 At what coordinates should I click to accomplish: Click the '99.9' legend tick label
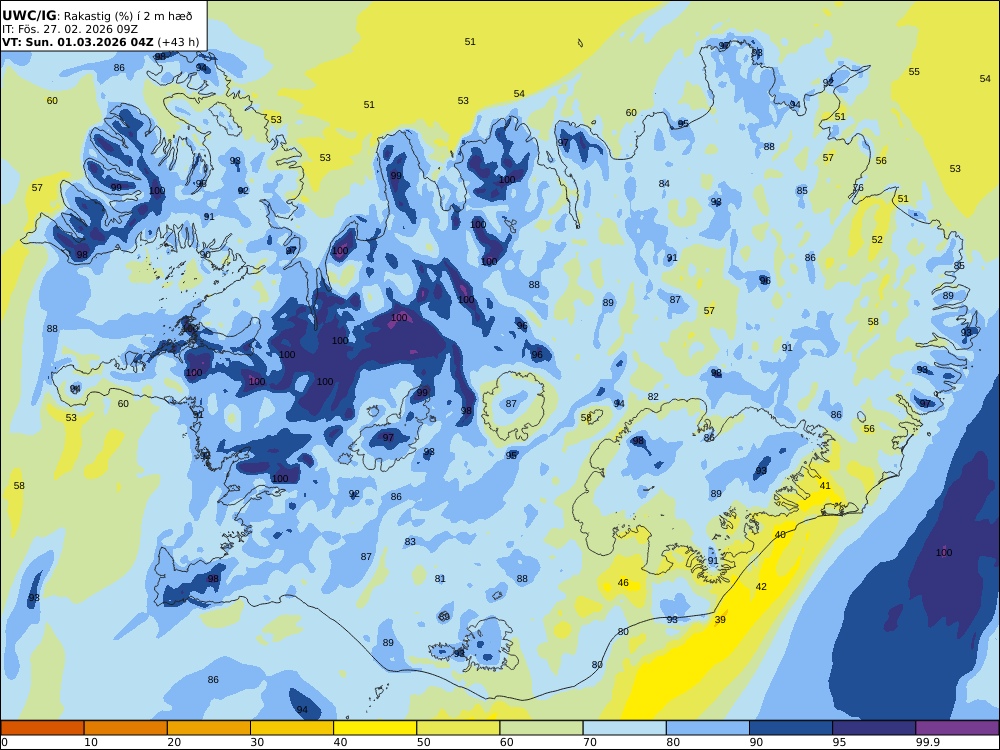(927, 742)
